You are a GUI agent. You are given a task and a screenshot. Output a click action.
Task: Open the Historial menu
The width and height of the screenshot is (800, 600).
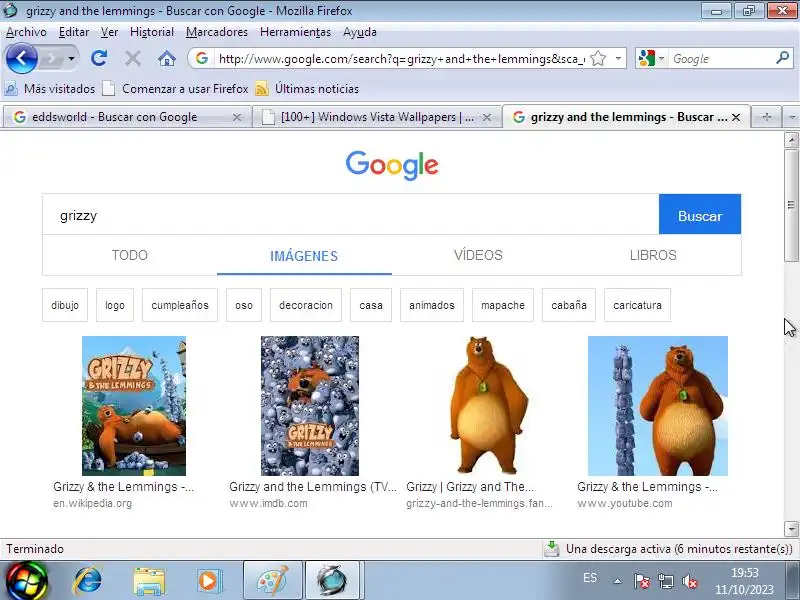pos(152,32)
